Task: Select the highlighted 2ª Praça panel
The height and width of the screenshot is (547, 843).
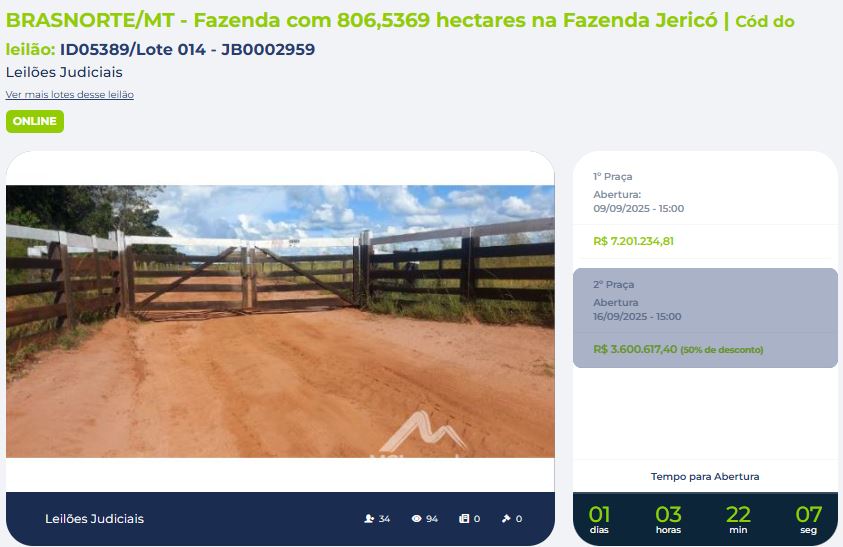Action: click(705, 318)
